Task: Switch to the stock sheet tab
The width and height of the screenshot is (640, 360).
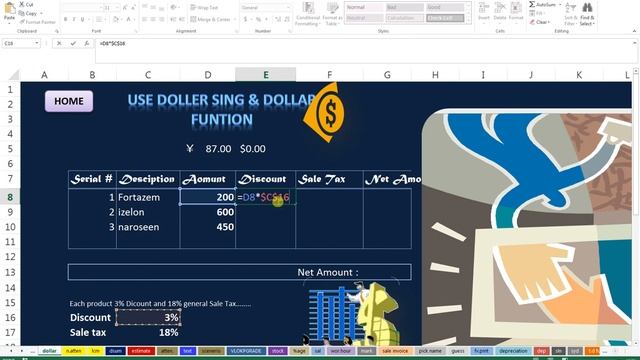Action: point(278,351)
